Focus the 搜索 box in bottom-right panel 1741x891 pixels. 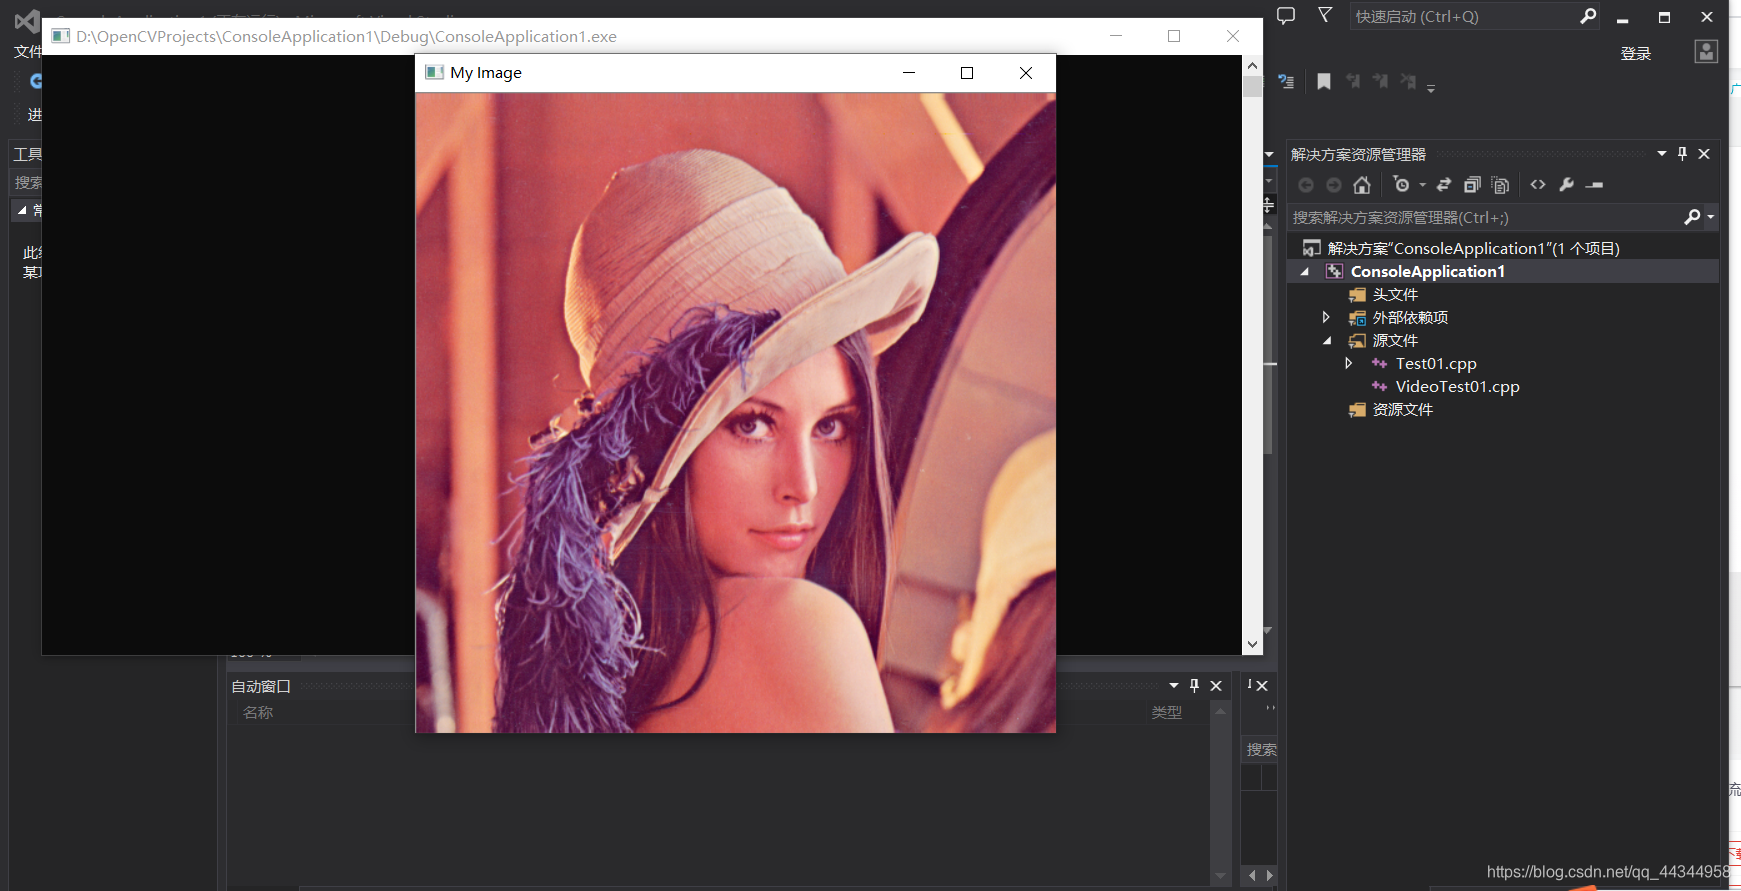[x=1260, y=750]
